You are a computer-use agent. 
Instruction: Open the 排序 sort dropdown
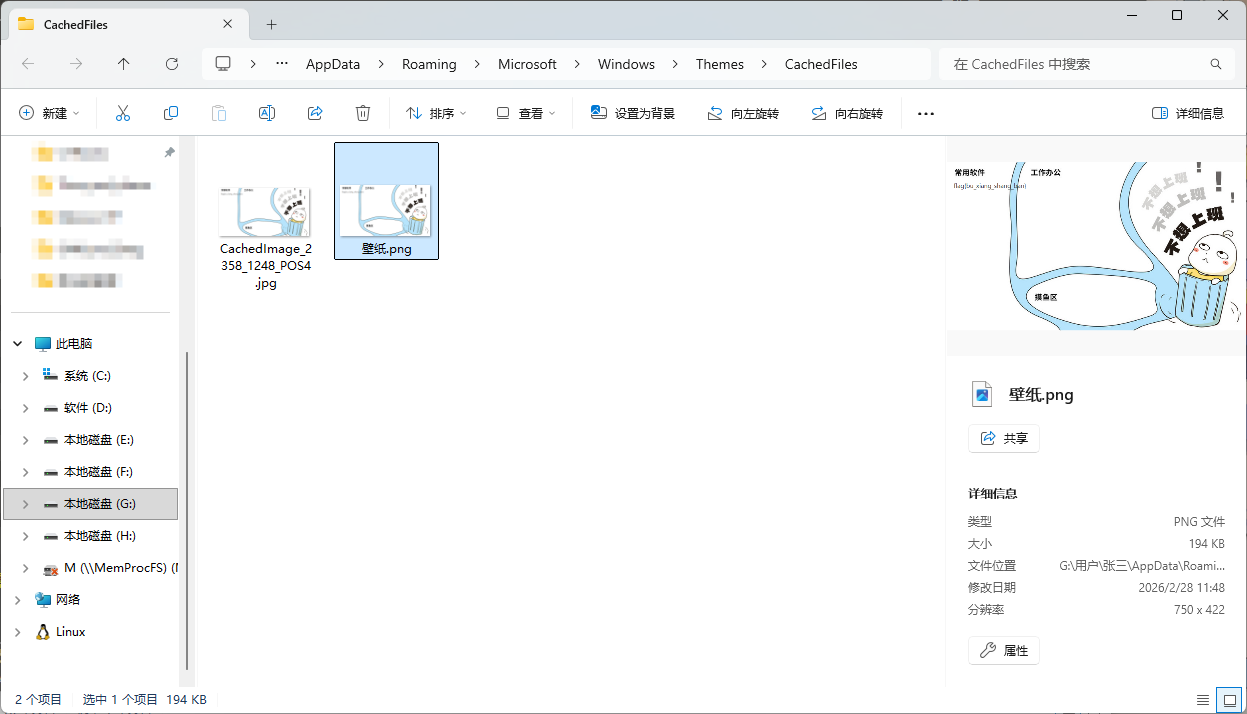[x=436, y=114]
